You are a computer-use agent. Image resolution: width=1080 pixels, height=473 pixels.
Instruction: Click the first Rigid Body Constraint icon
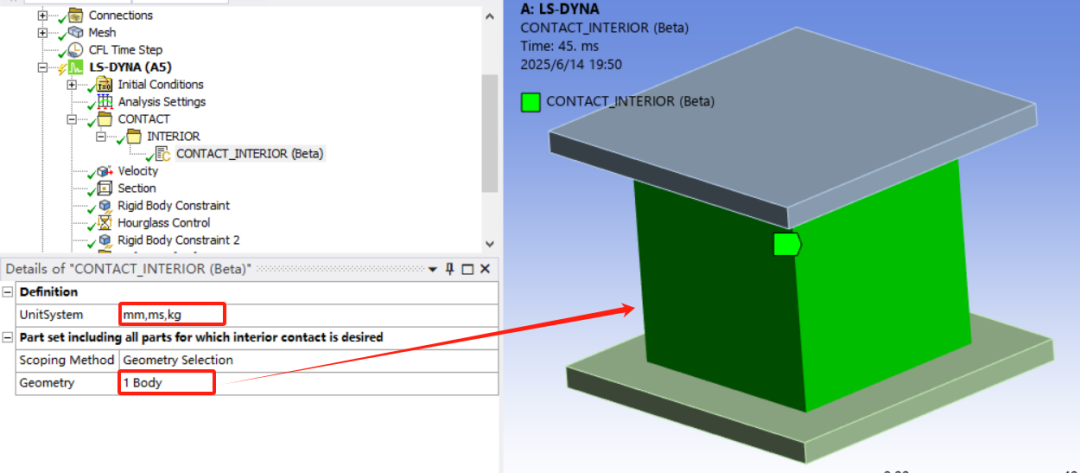coord(105,206)
